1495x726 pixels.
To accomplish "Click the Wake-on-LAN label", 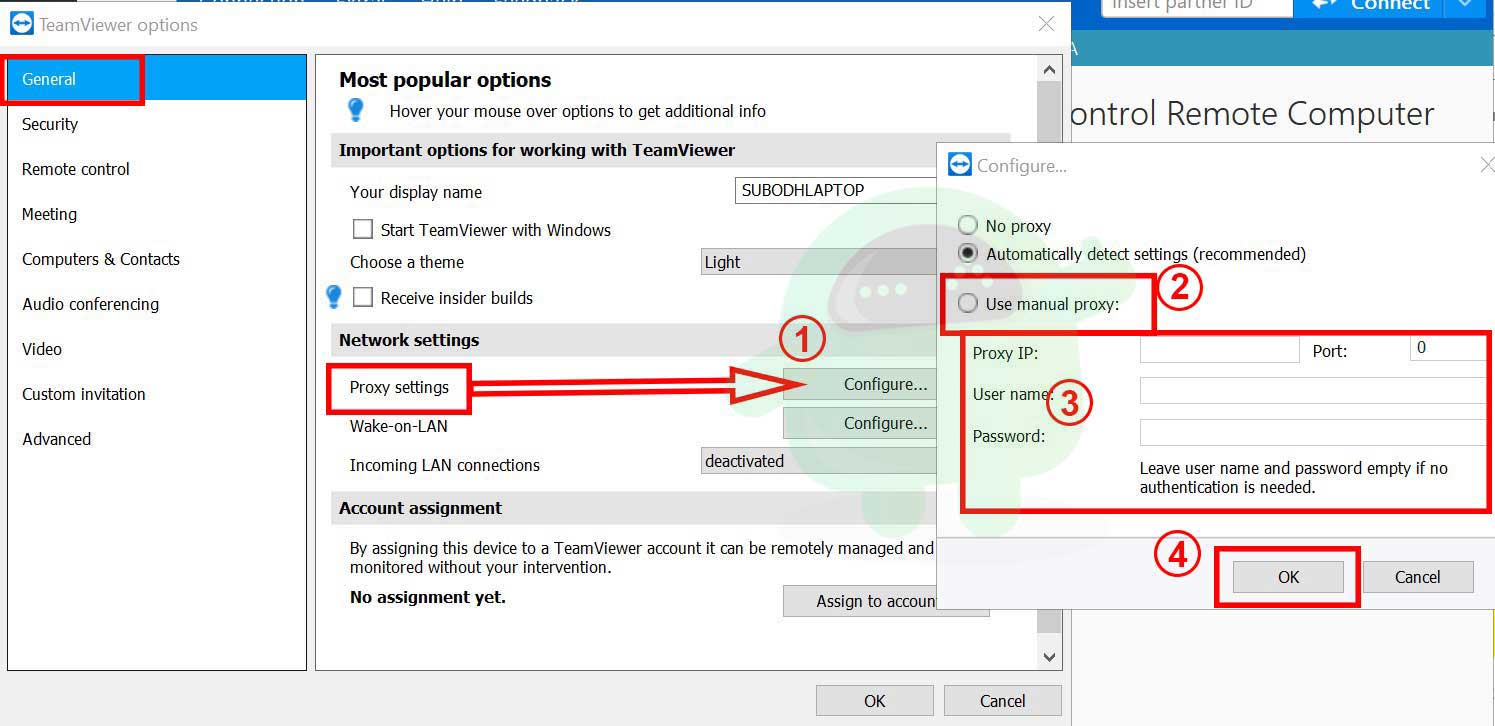I will pyautogui.click(x=398, y=426).
